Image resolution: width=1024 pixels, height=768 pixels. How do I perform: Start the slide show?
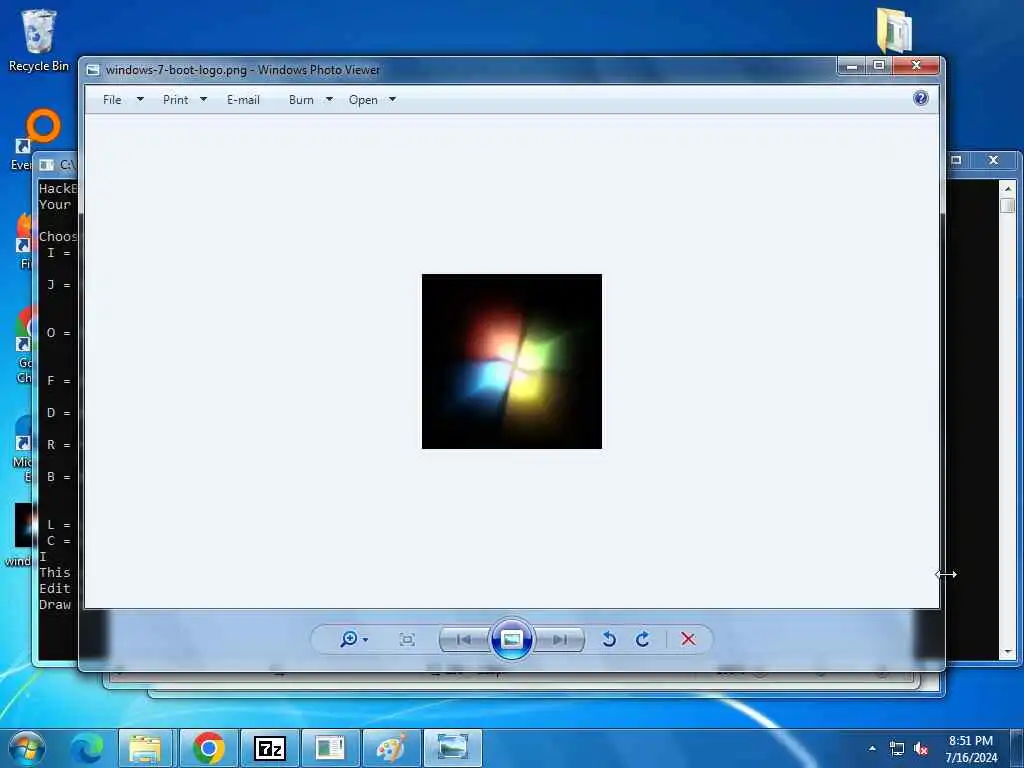pos(511,639)
